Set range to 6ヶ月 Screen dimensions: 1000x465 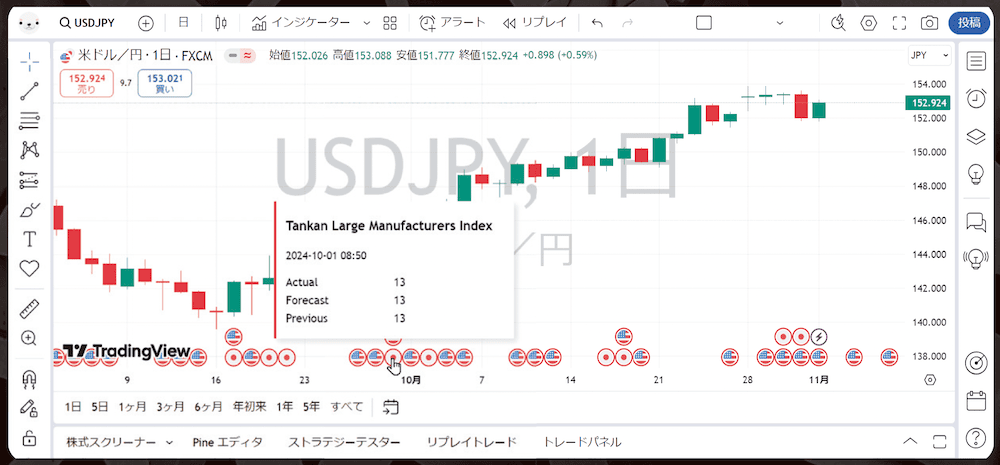click(x=209, y=406)
